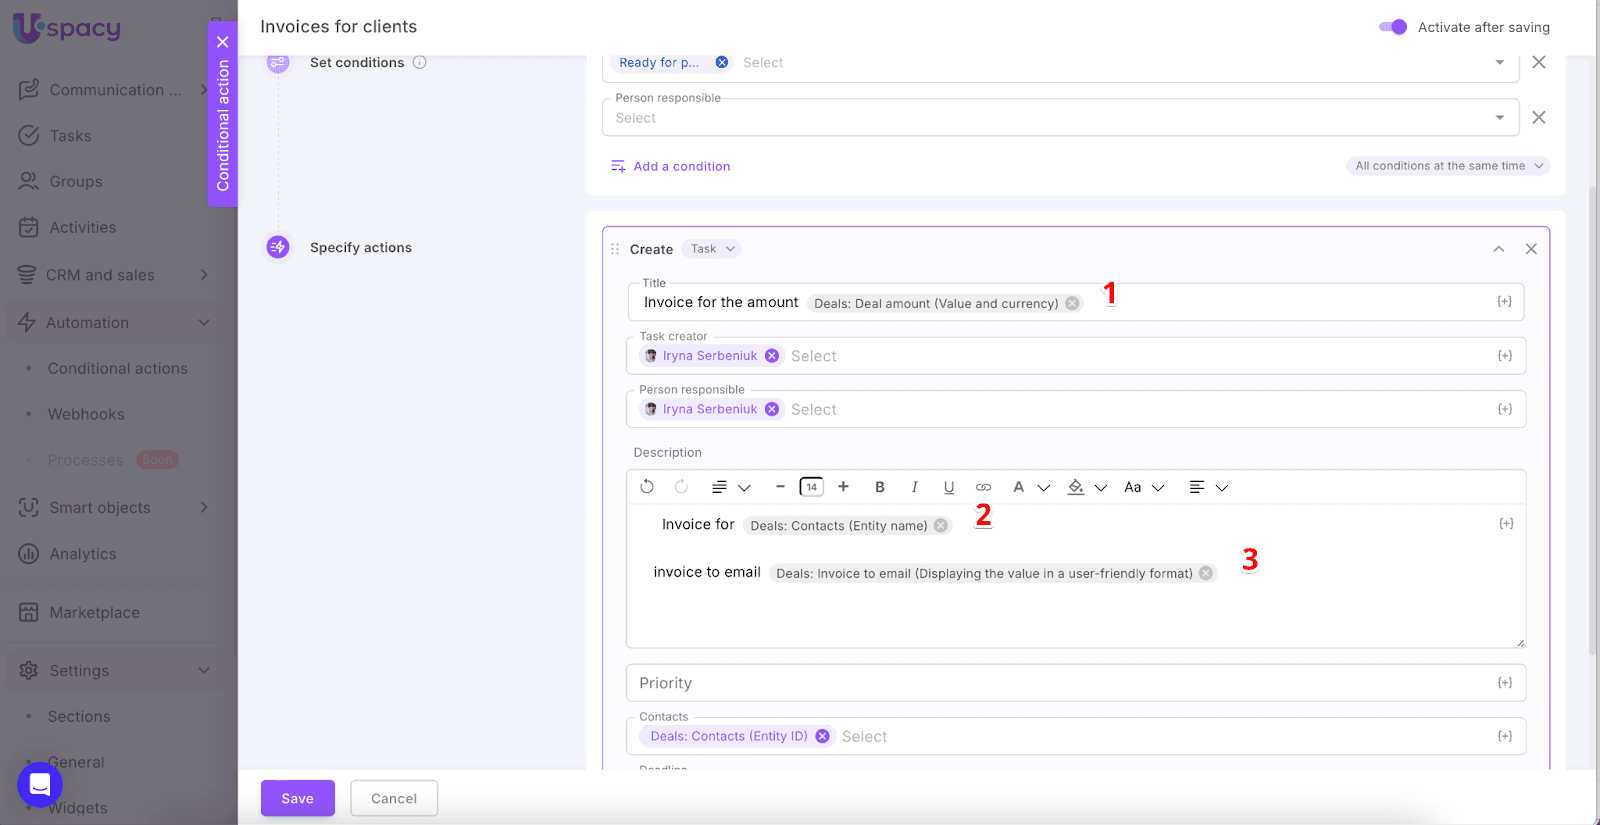Click the Italic formatting icon
Screen dimensions: 1600x825
point(914,487)
